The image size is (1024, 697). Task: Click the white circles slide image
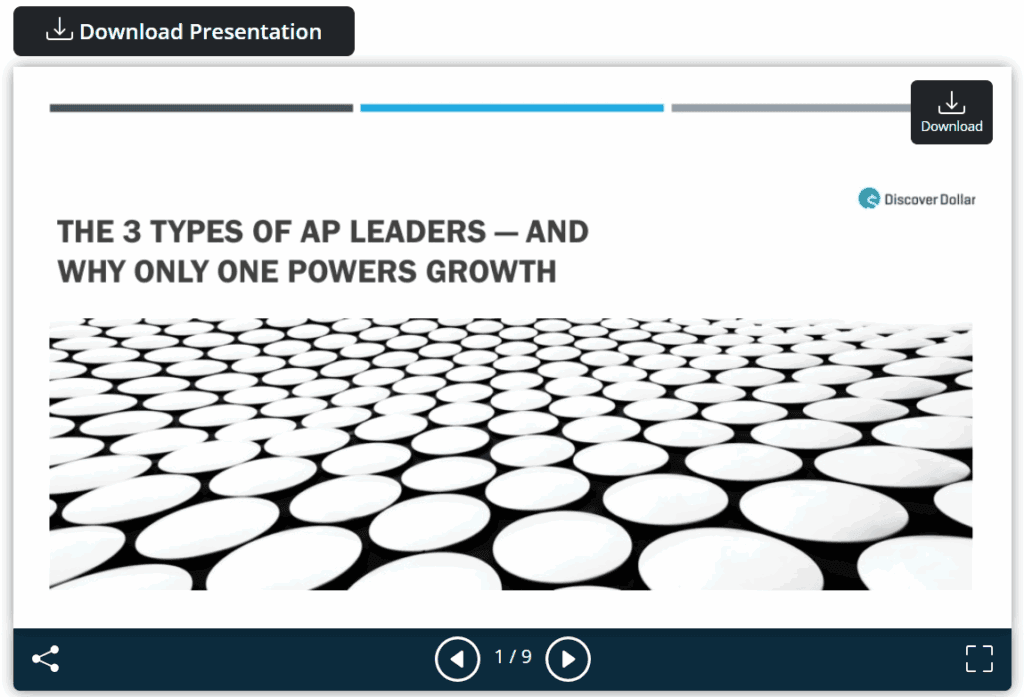click(x=510, y=454)
